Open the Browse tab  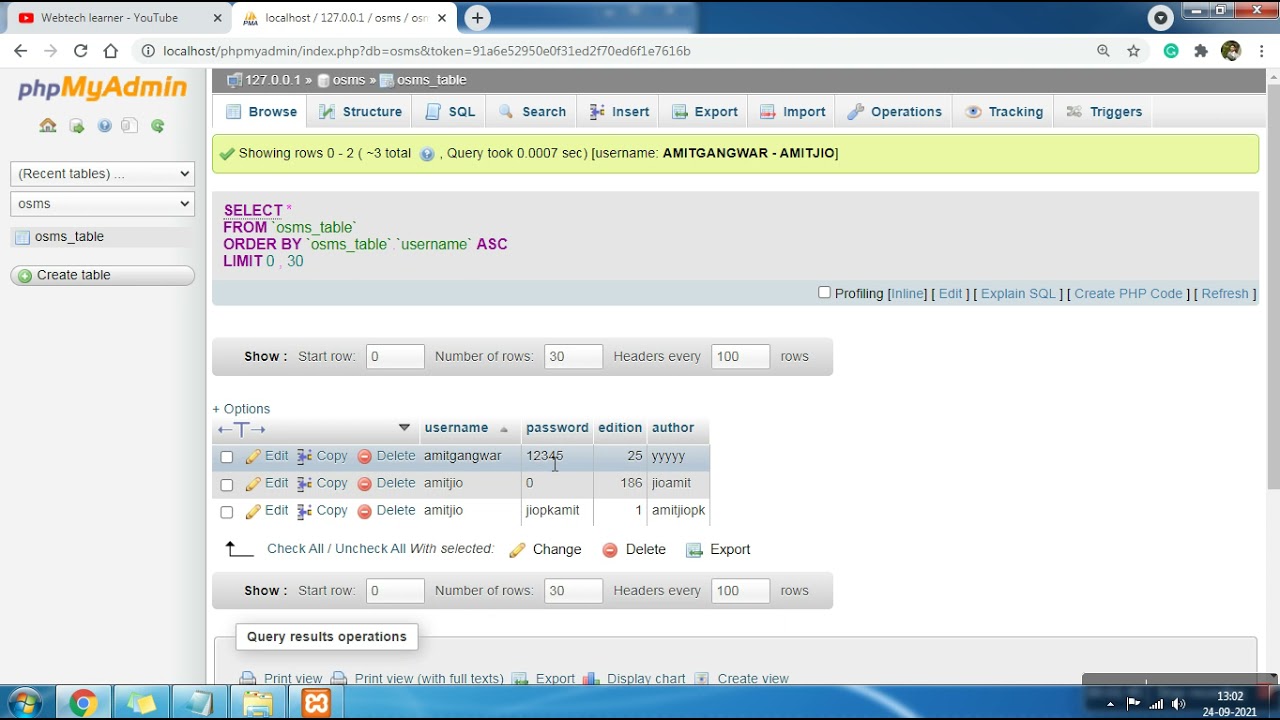(x=262, y=112)
